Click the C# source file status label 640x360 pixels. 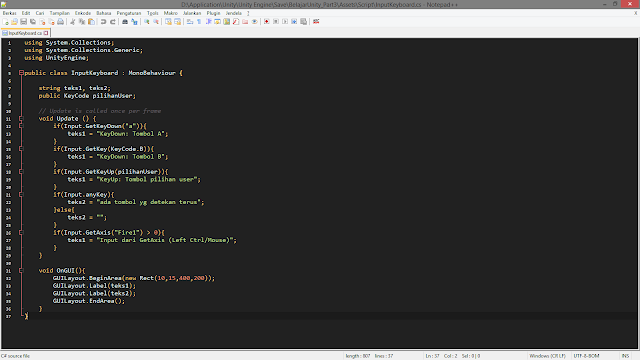coord(16,356)
